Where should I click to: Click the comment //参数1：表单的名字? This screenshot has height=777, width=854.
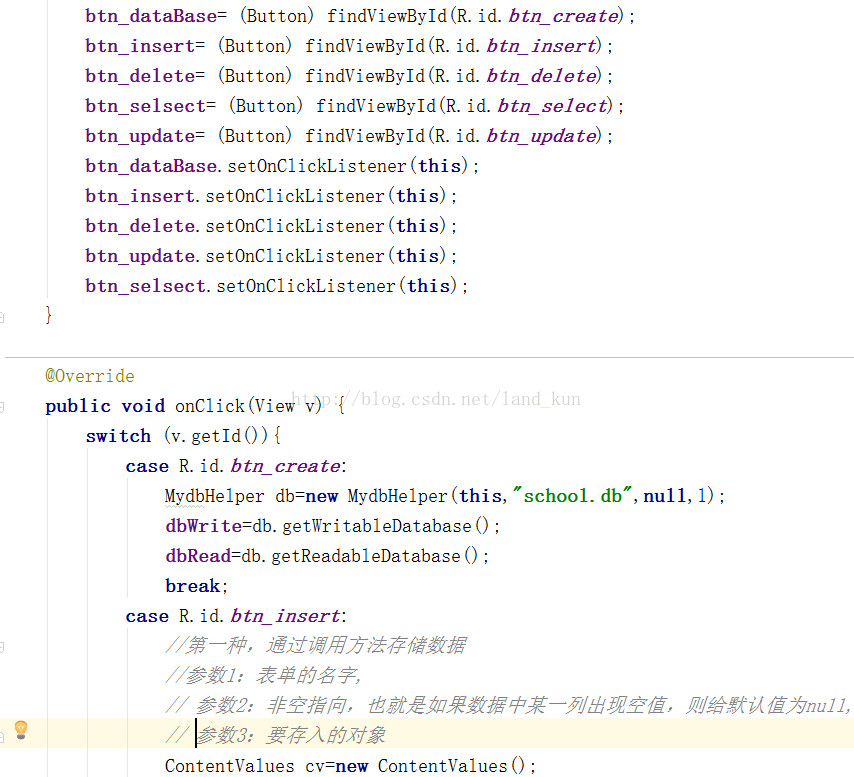coord(264,675)
